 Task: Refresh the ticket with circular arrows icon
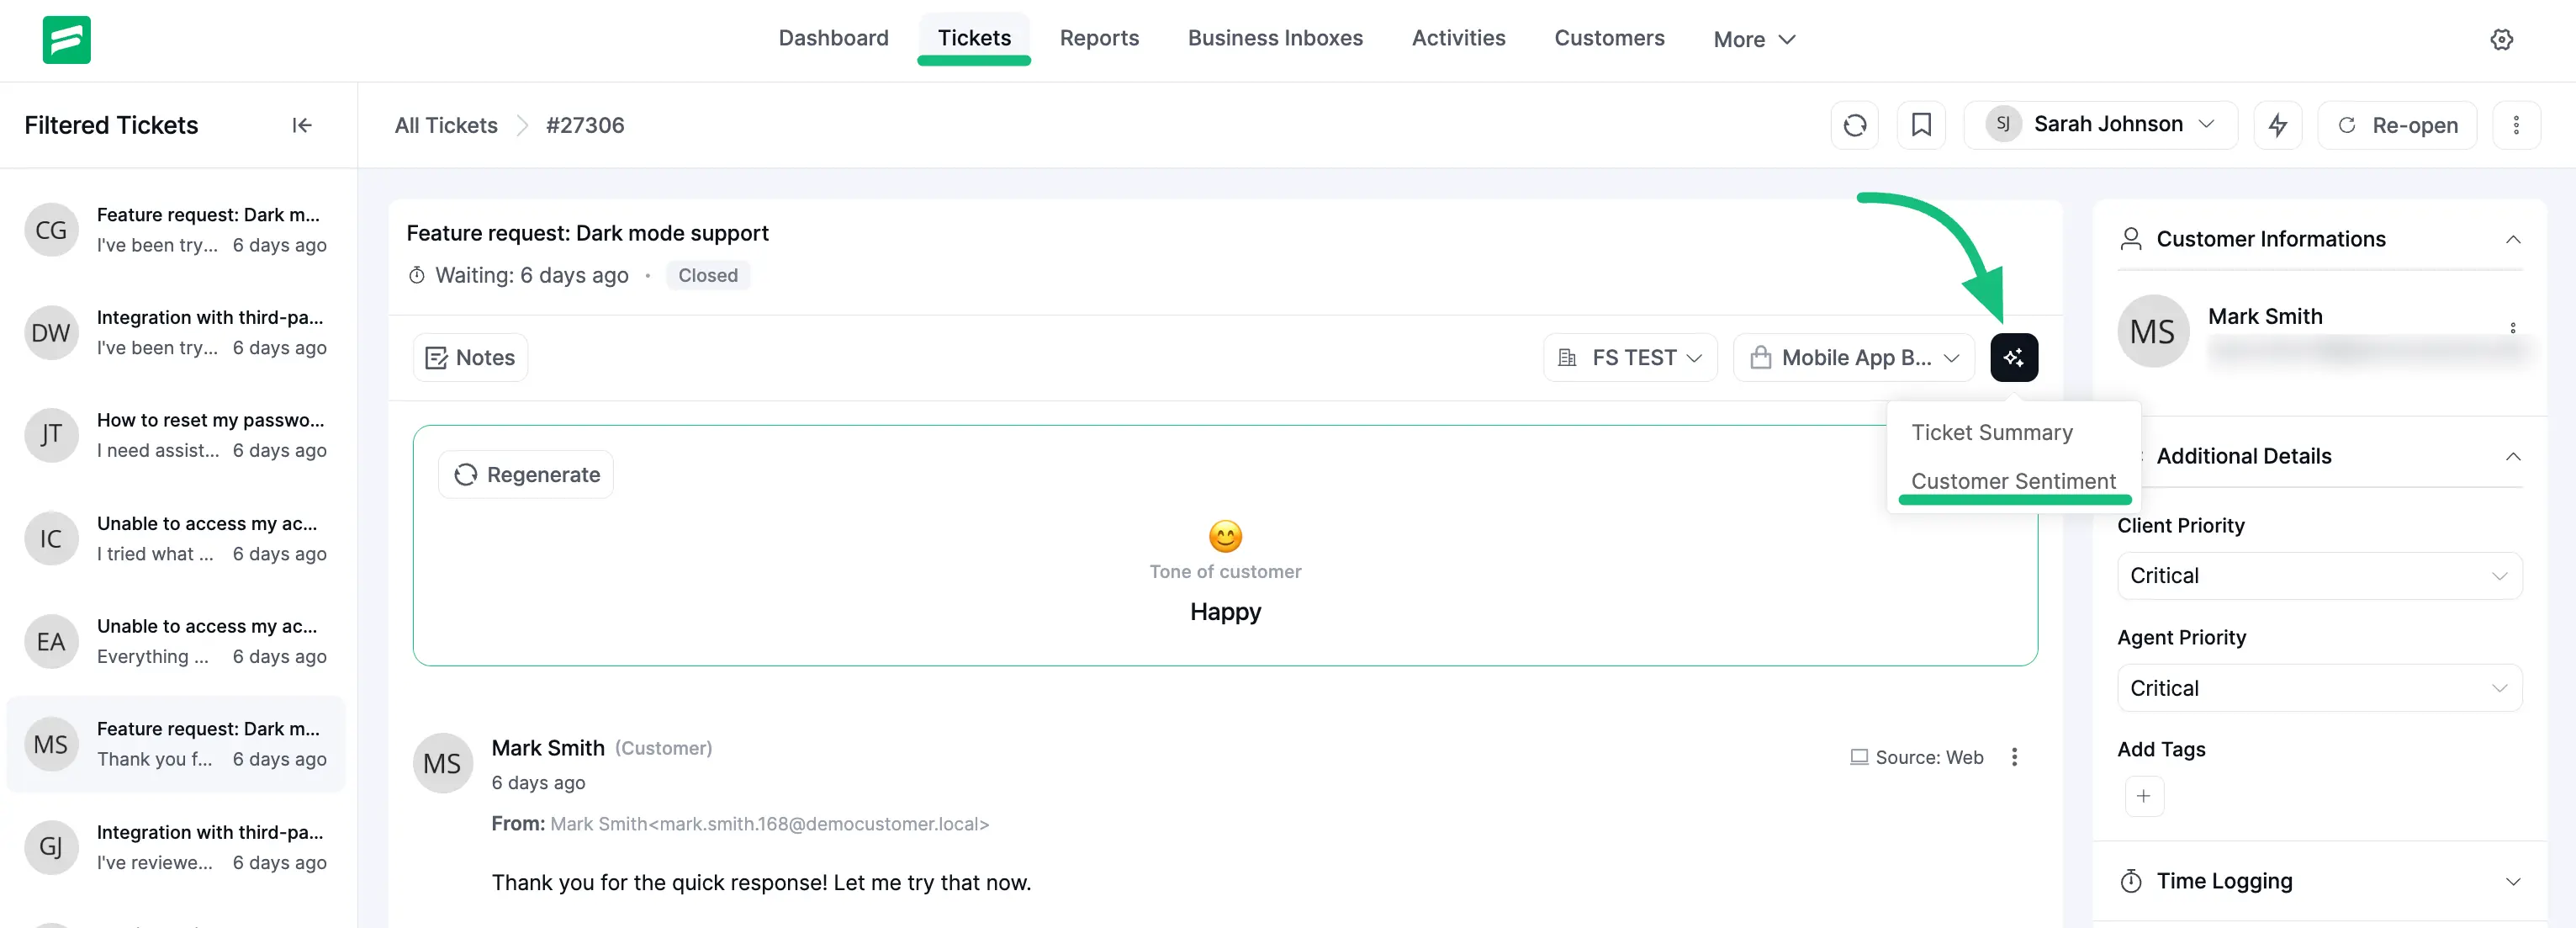(1854, 125)
